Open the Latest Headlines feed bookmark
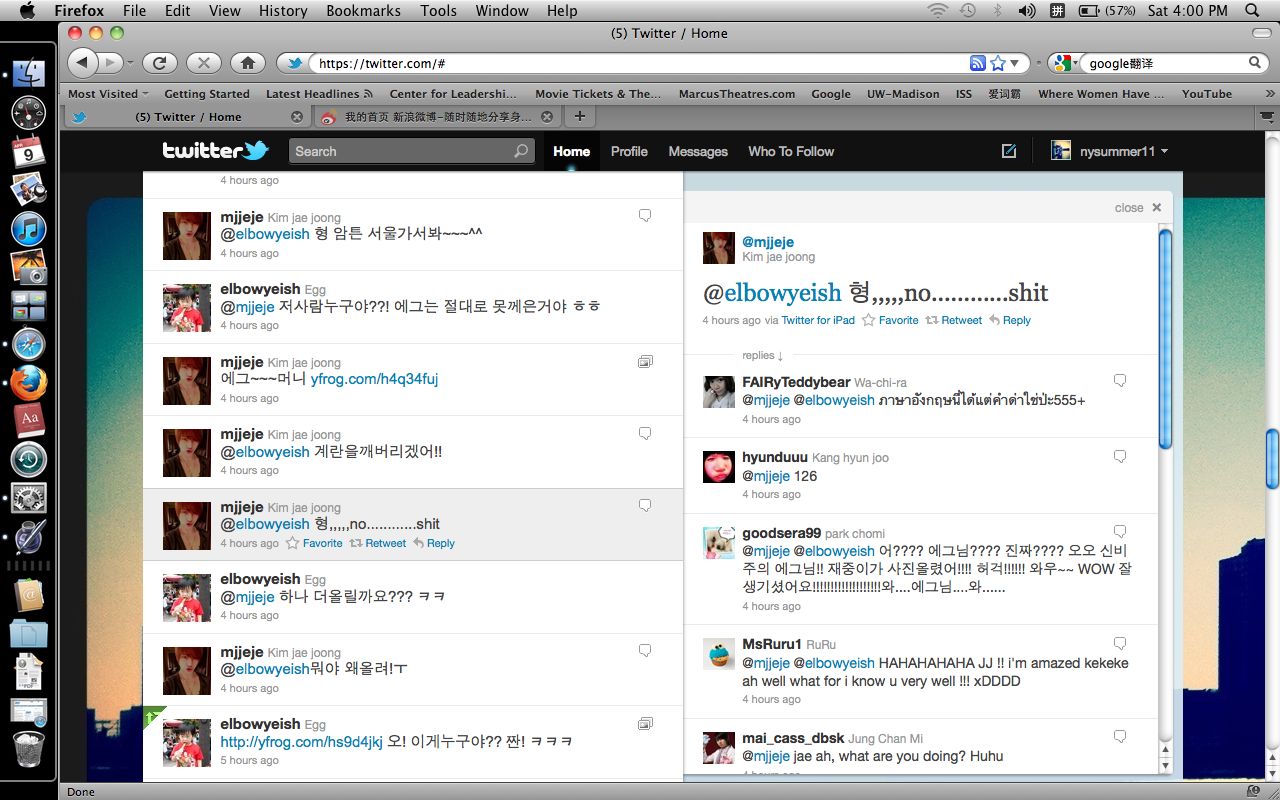Image resolution: width=1280 pixels, height=800 pixels. click(319, 94)
